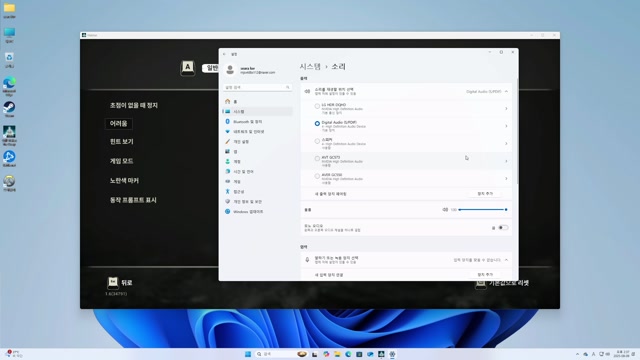Click the volume speaker mute icon
This screenshot has height=360, width=640.
tap(445, 209)
